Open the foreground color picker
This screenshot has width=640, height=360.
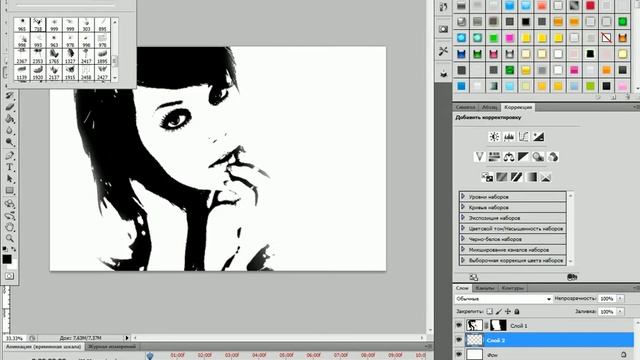pos(7,259)
